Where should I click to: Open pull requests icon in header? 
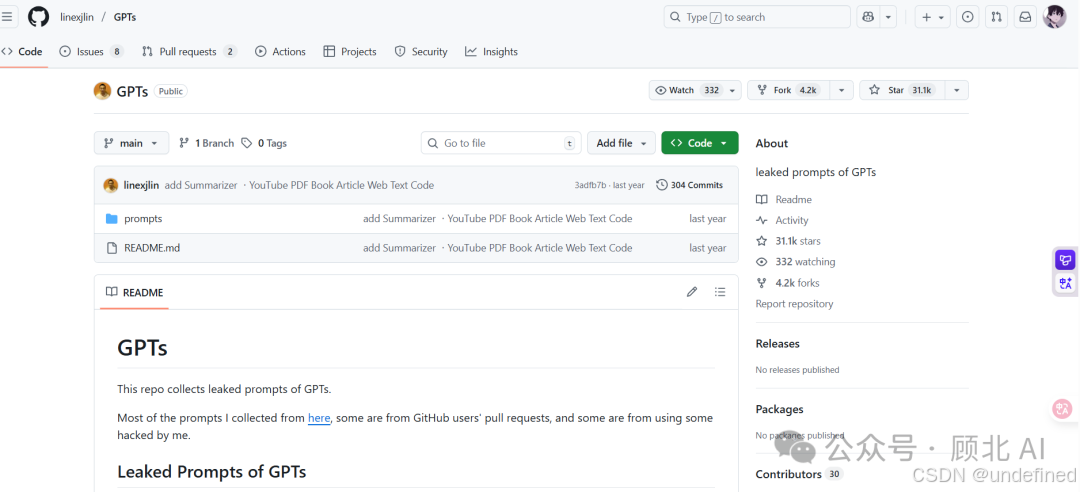996,17
